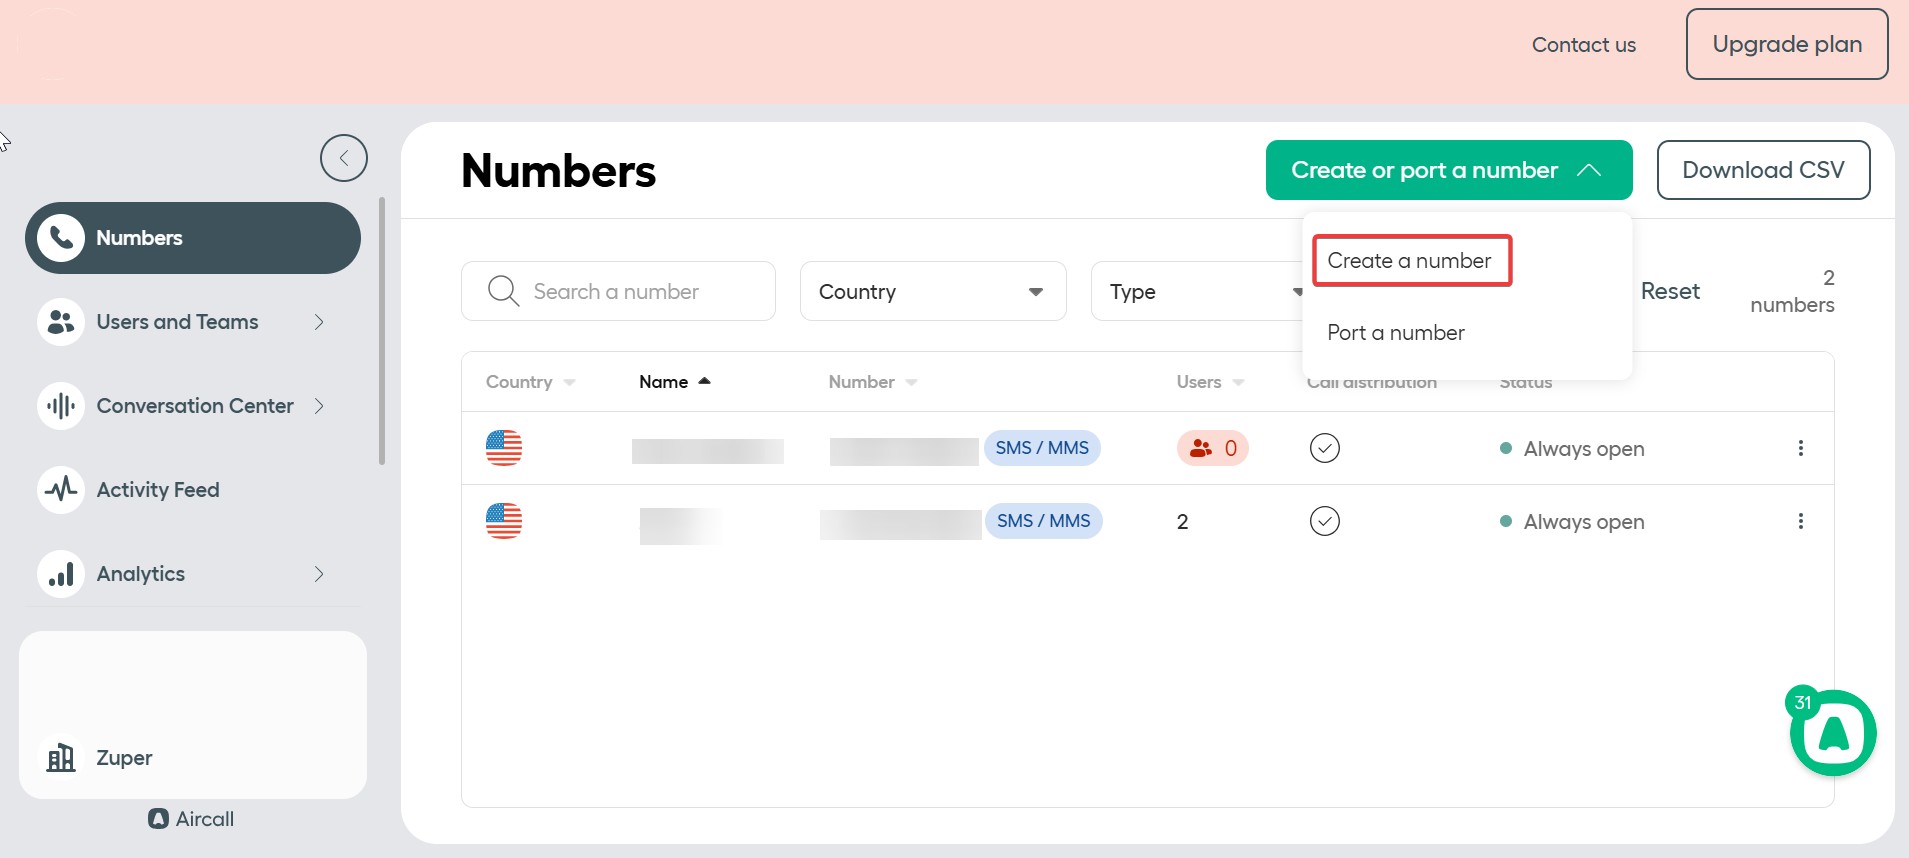
Task: Click call distribution checkmark in first row
Action: coord(1324,448)
